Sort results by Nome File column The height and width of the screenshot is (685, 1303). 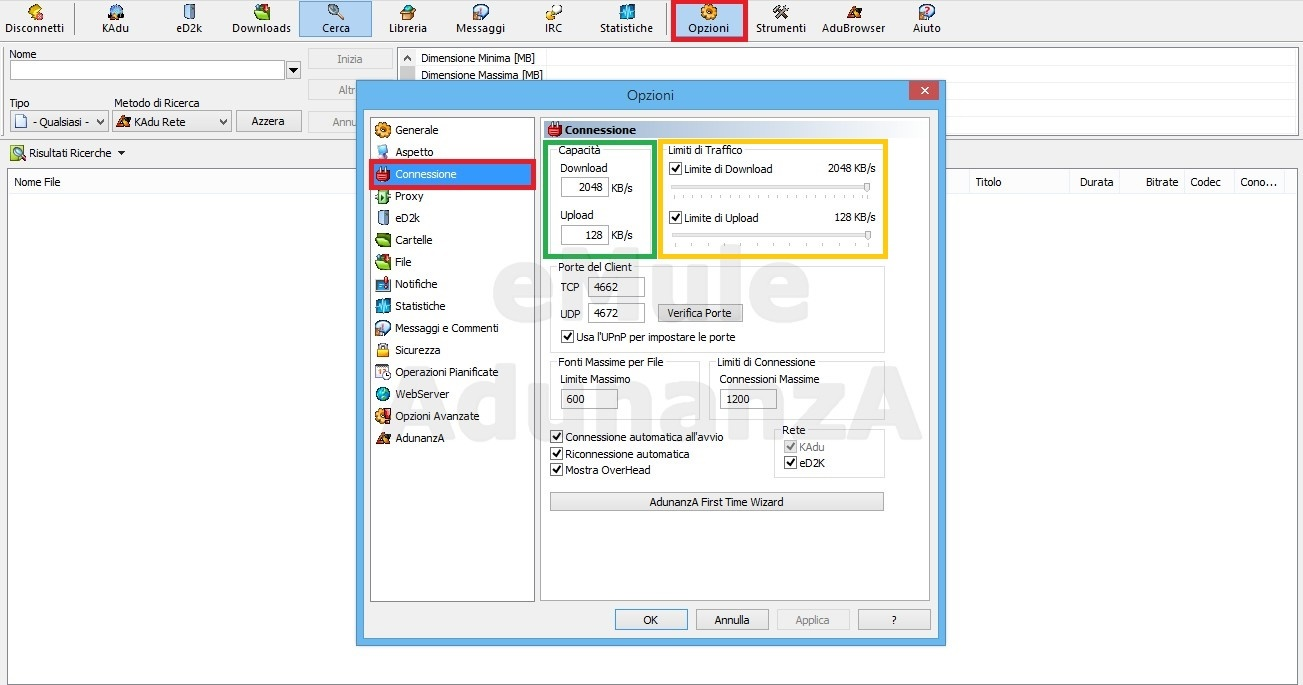coord(37,182)
